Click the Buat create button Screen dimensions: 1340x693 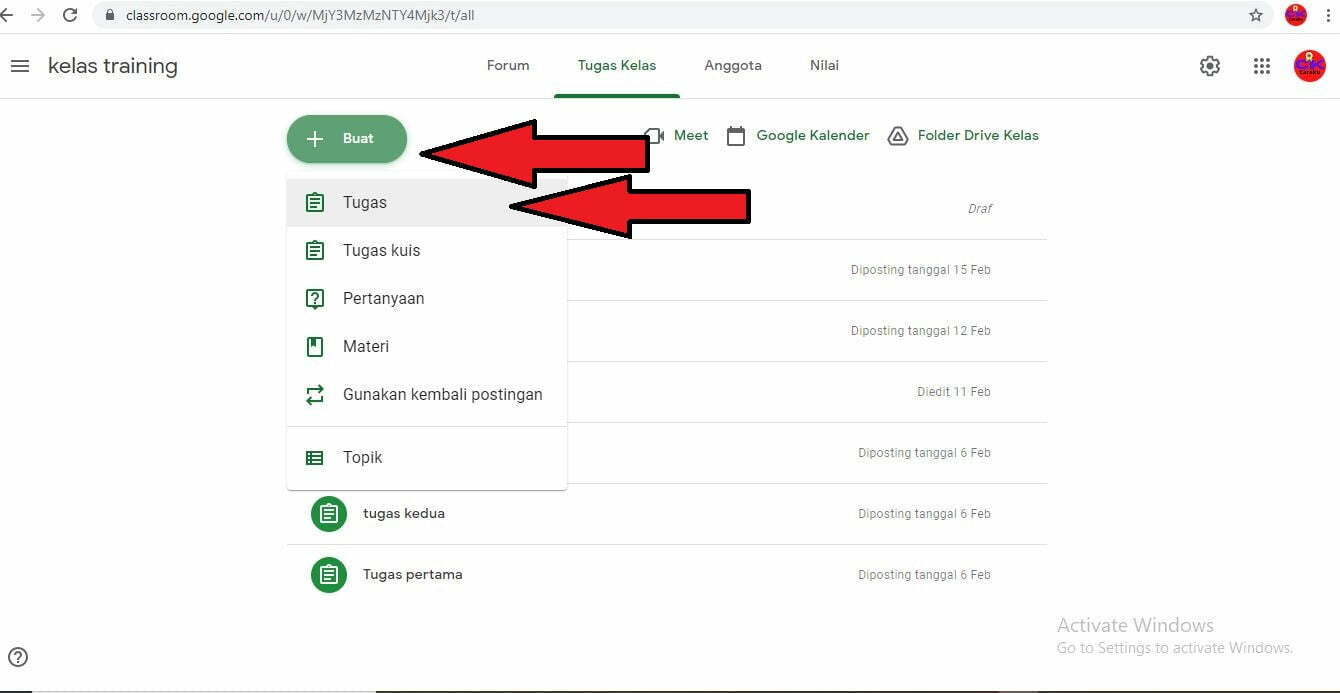[x=346, y=139]
